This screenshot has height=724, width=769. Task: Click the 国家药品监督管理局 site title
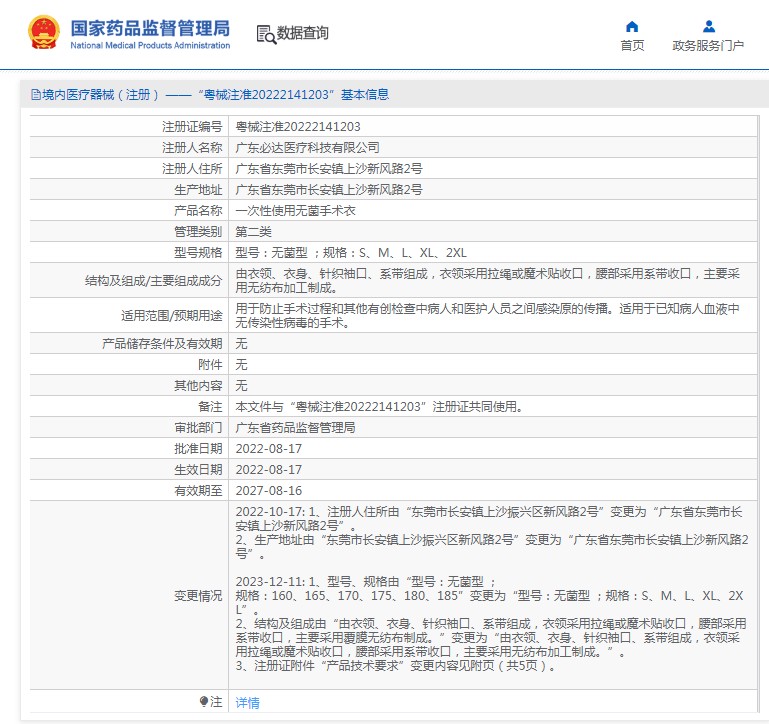(150, 28)
